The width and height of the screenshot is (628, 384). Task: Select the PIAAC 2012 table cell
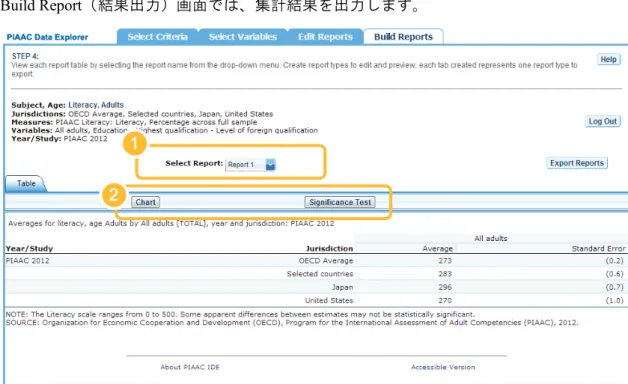(28, 261)
